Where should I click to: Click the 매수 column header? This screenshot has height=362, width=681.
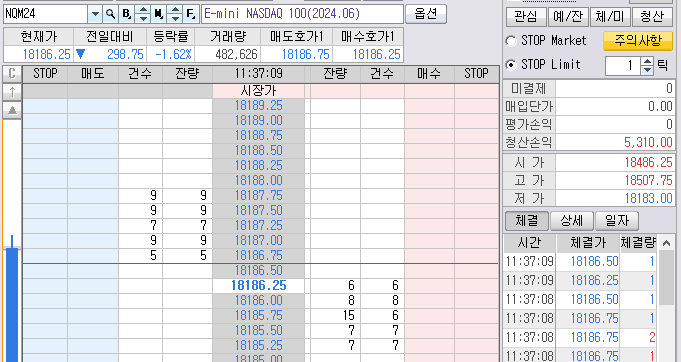429,74
